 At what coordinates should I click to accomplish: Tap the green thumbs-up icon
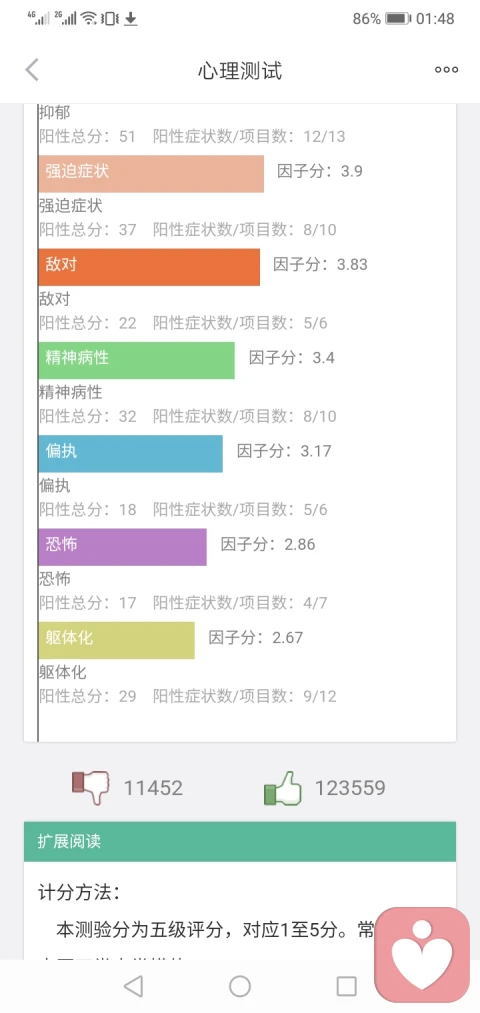coord(283,788)
